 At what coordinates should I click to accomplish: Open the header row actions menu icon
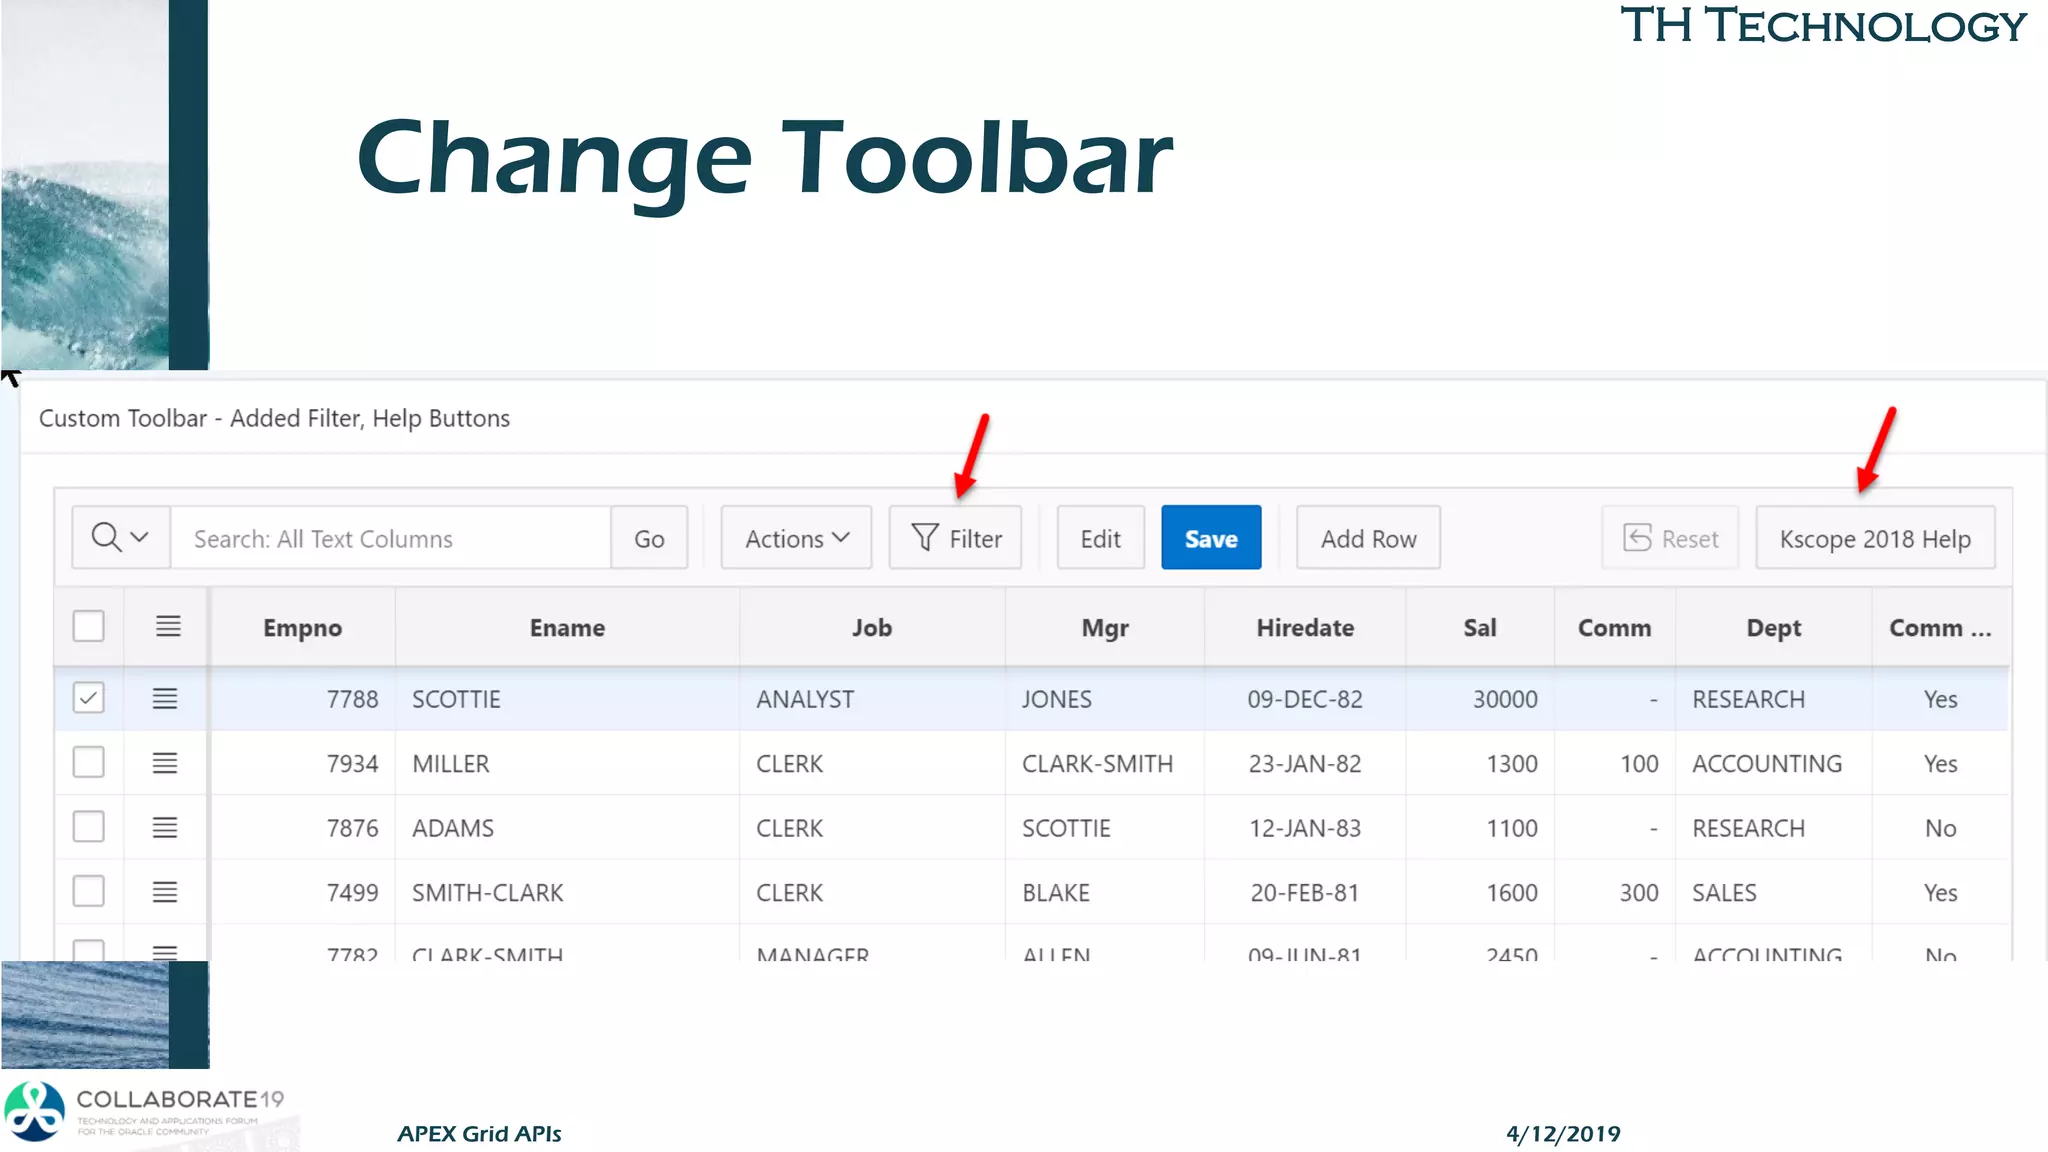(x=168, y=627)
